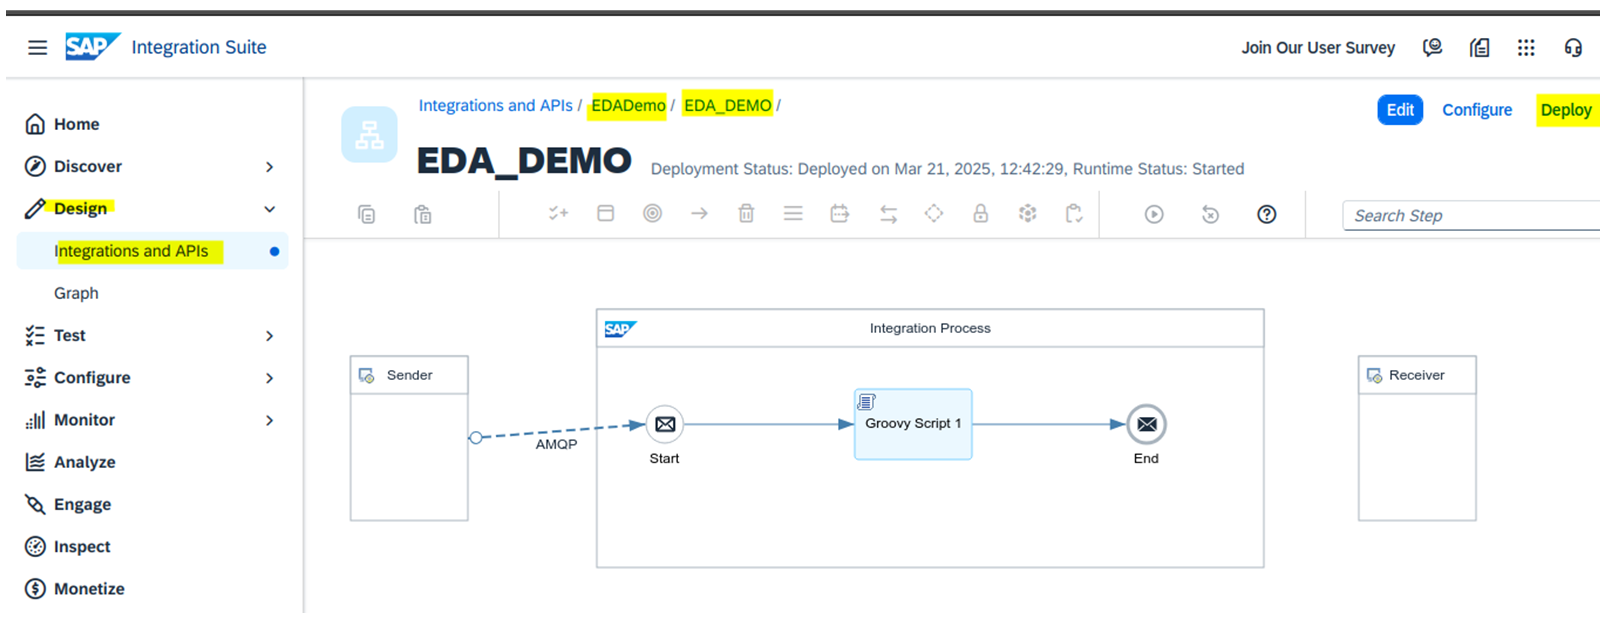This screenshot has height=623, width=1600.
Task: Open the help question mark icon
Action: 1267,214
